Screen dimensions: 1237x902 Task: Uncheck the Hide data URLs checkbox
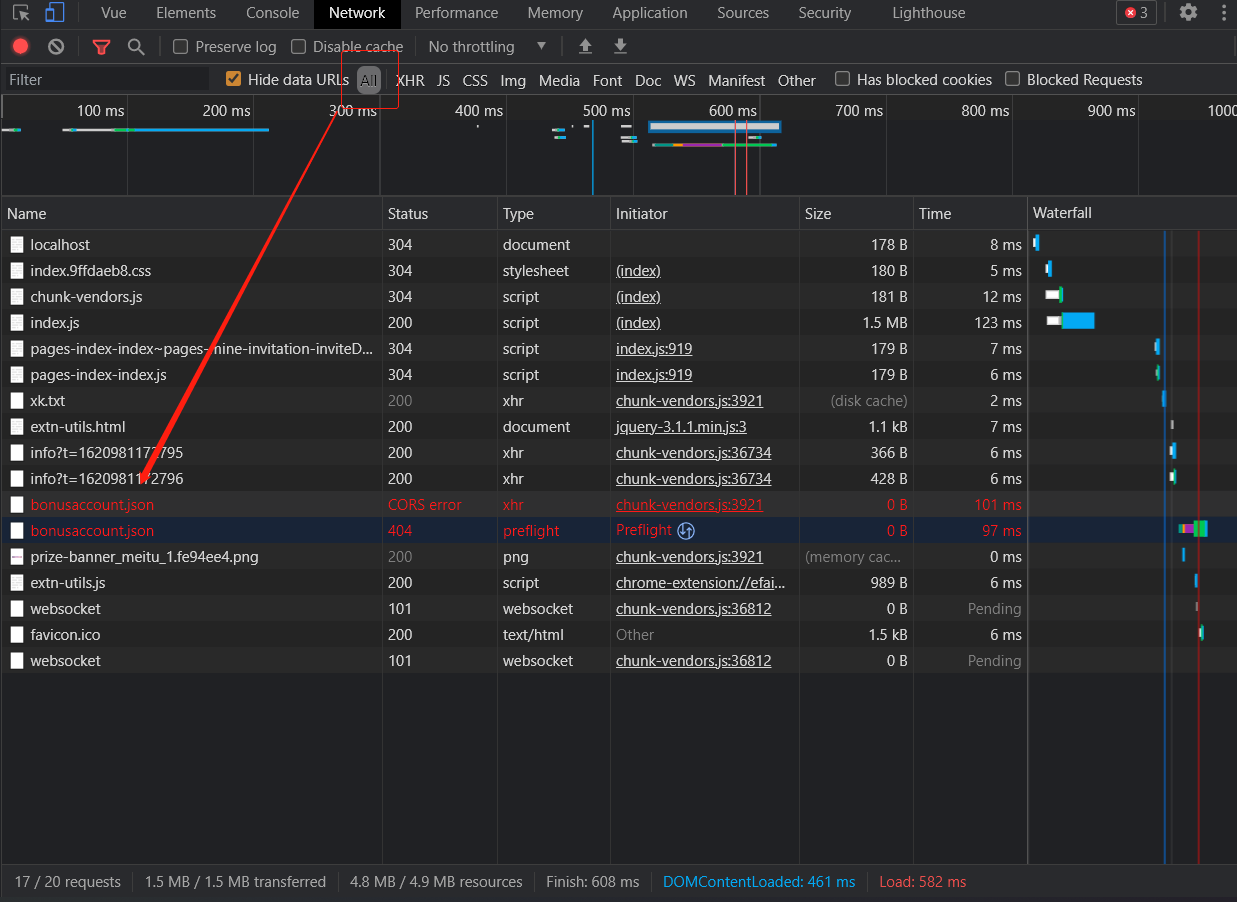pos(234,79)
